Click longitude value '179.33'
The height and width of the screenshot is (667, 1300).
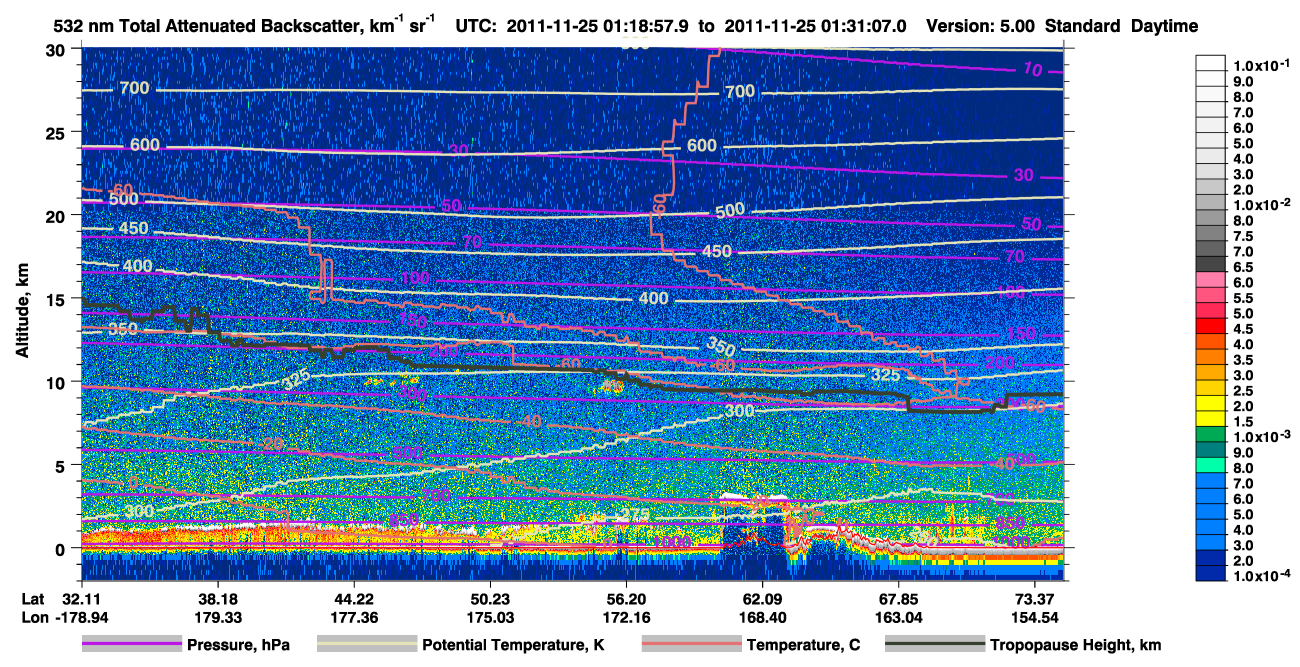tap(217, 617)
